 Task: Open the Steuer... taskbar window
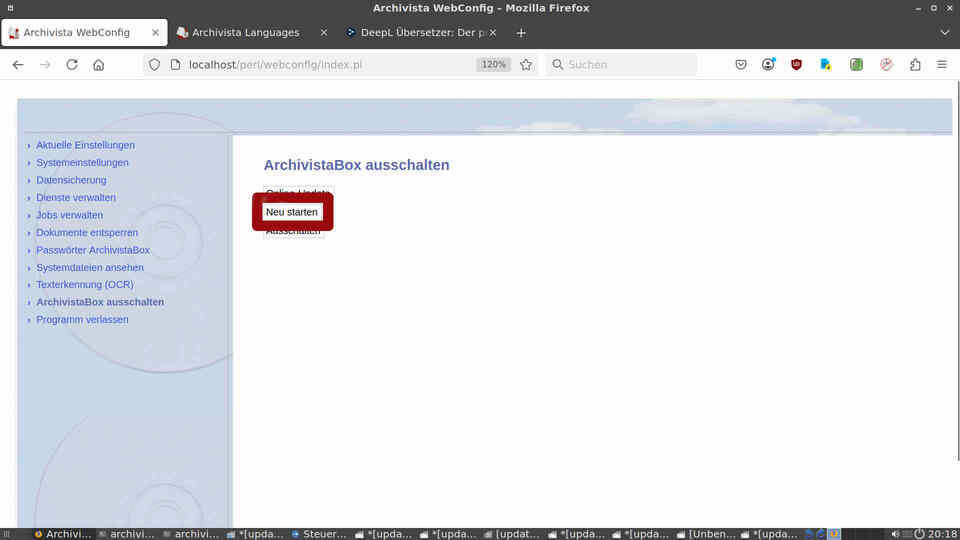319,534
